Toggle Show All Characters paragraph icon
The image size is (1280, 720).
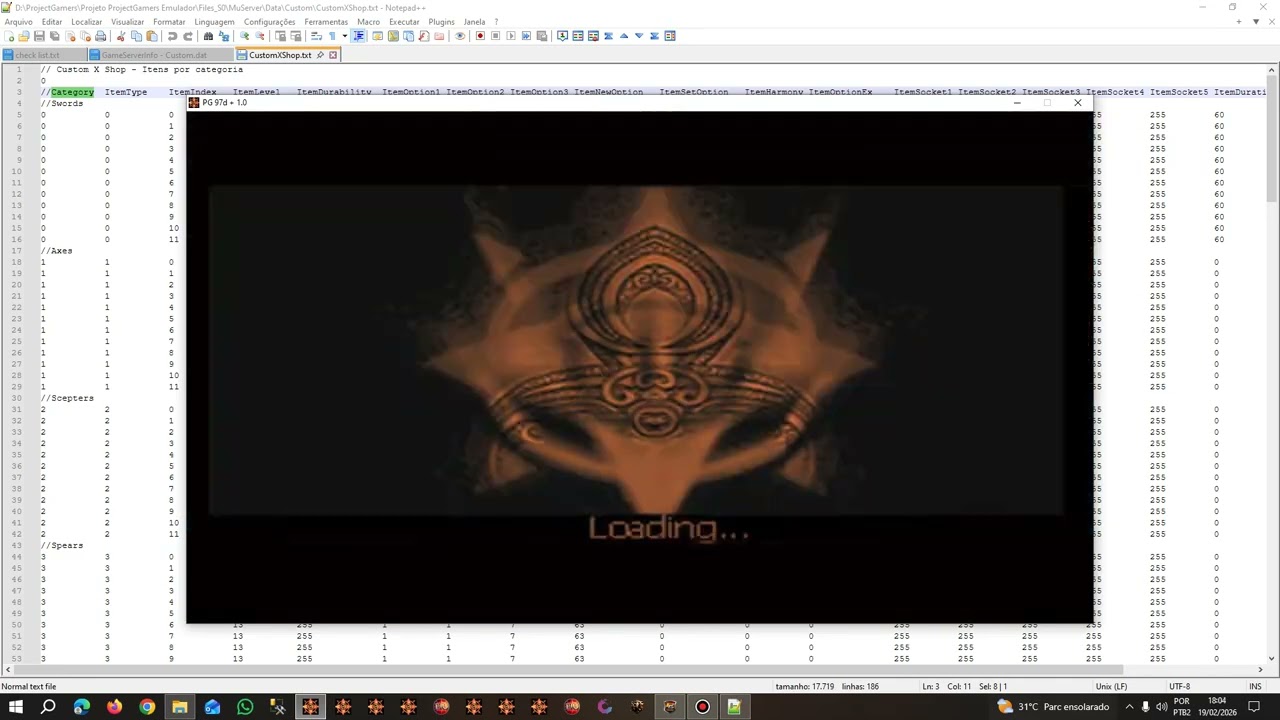332,36
